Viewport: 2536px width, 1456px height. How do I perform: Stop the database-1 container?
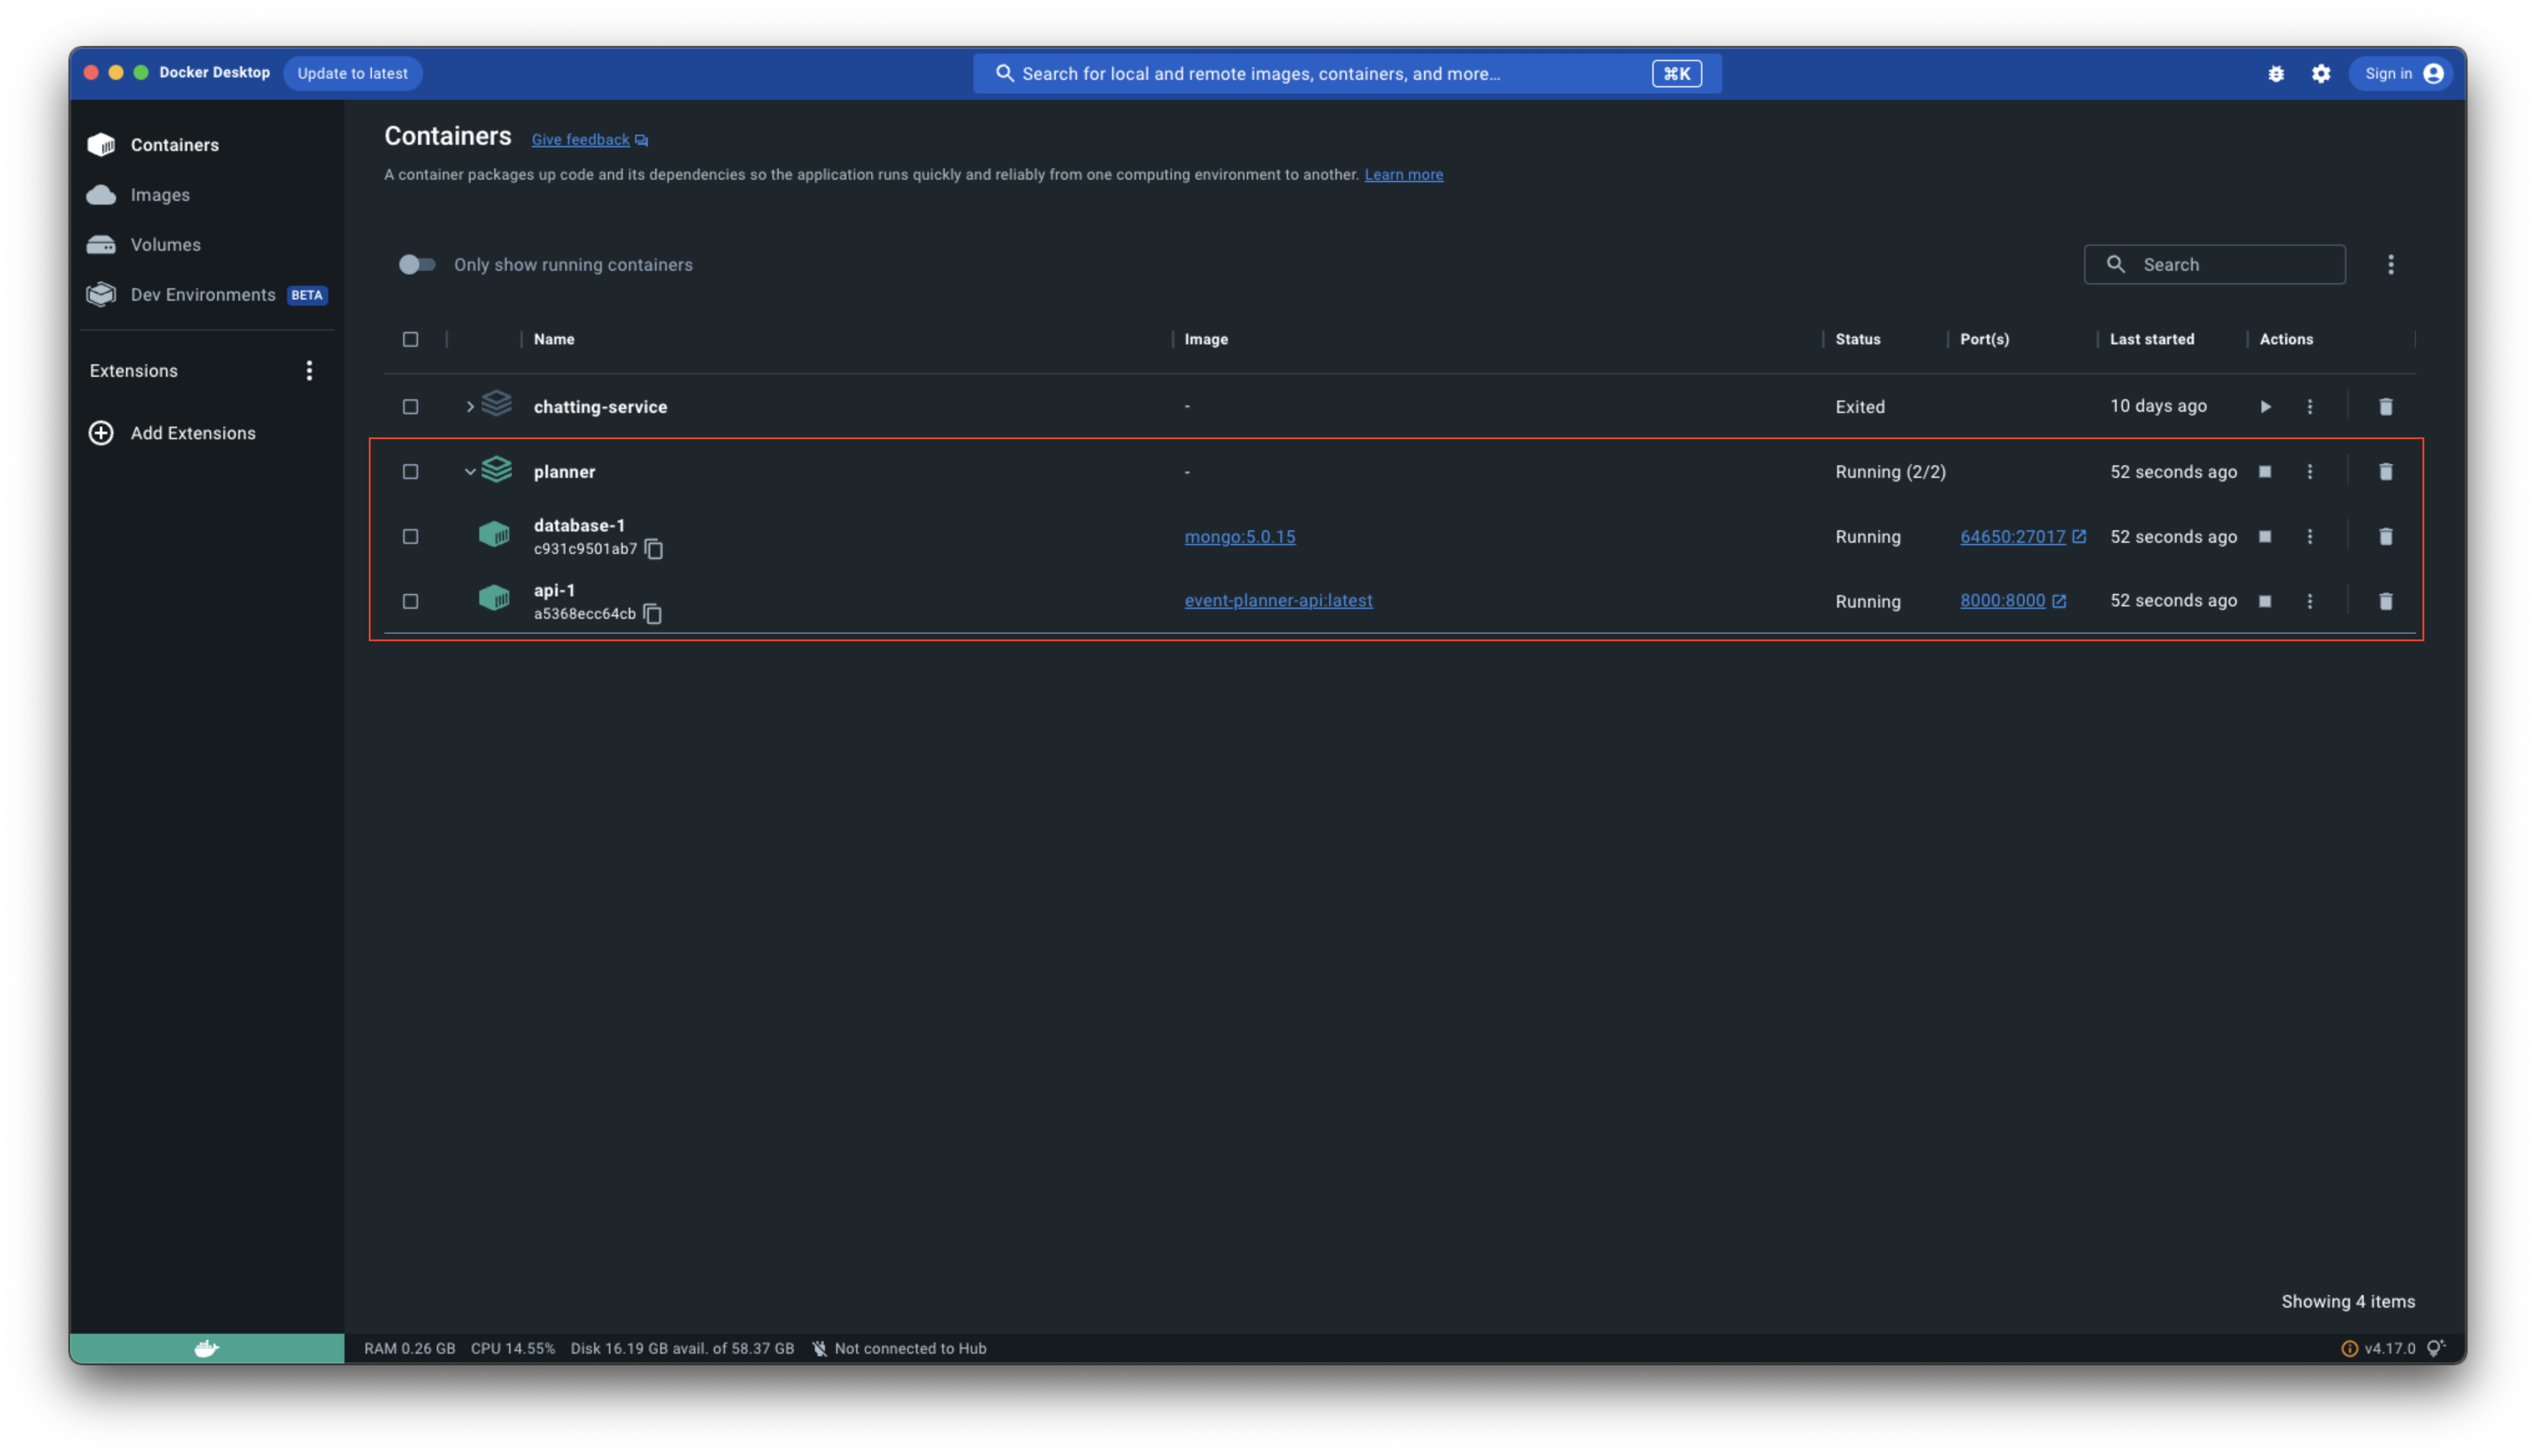pos(2265,537)
